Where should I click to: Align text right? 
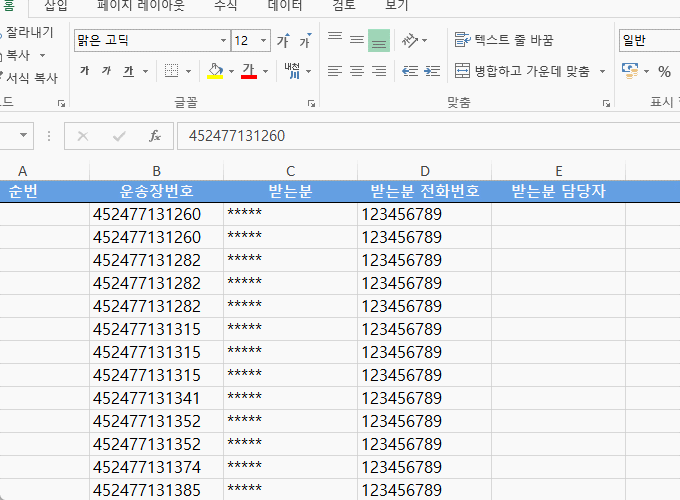tap(379, 71)
